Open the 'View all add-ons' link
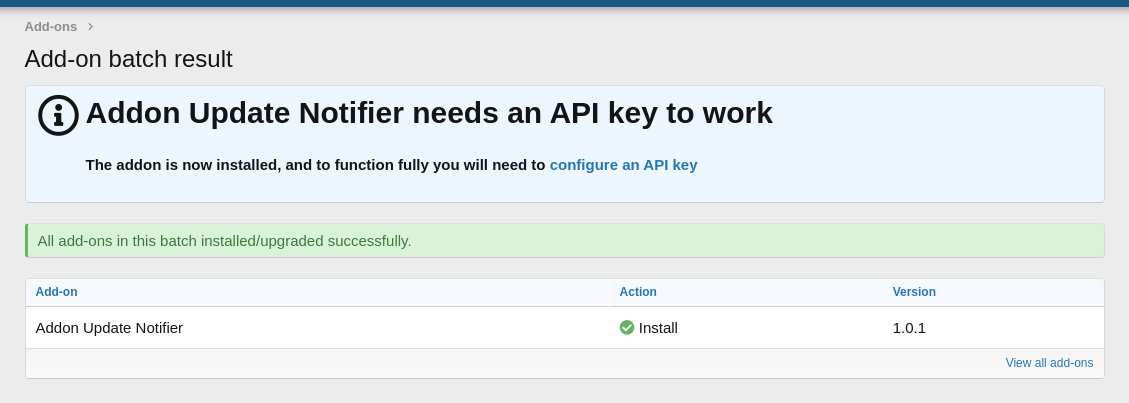Image resolution: width=1129 pixels, height=403 pixels. (x=1049, y=363)
